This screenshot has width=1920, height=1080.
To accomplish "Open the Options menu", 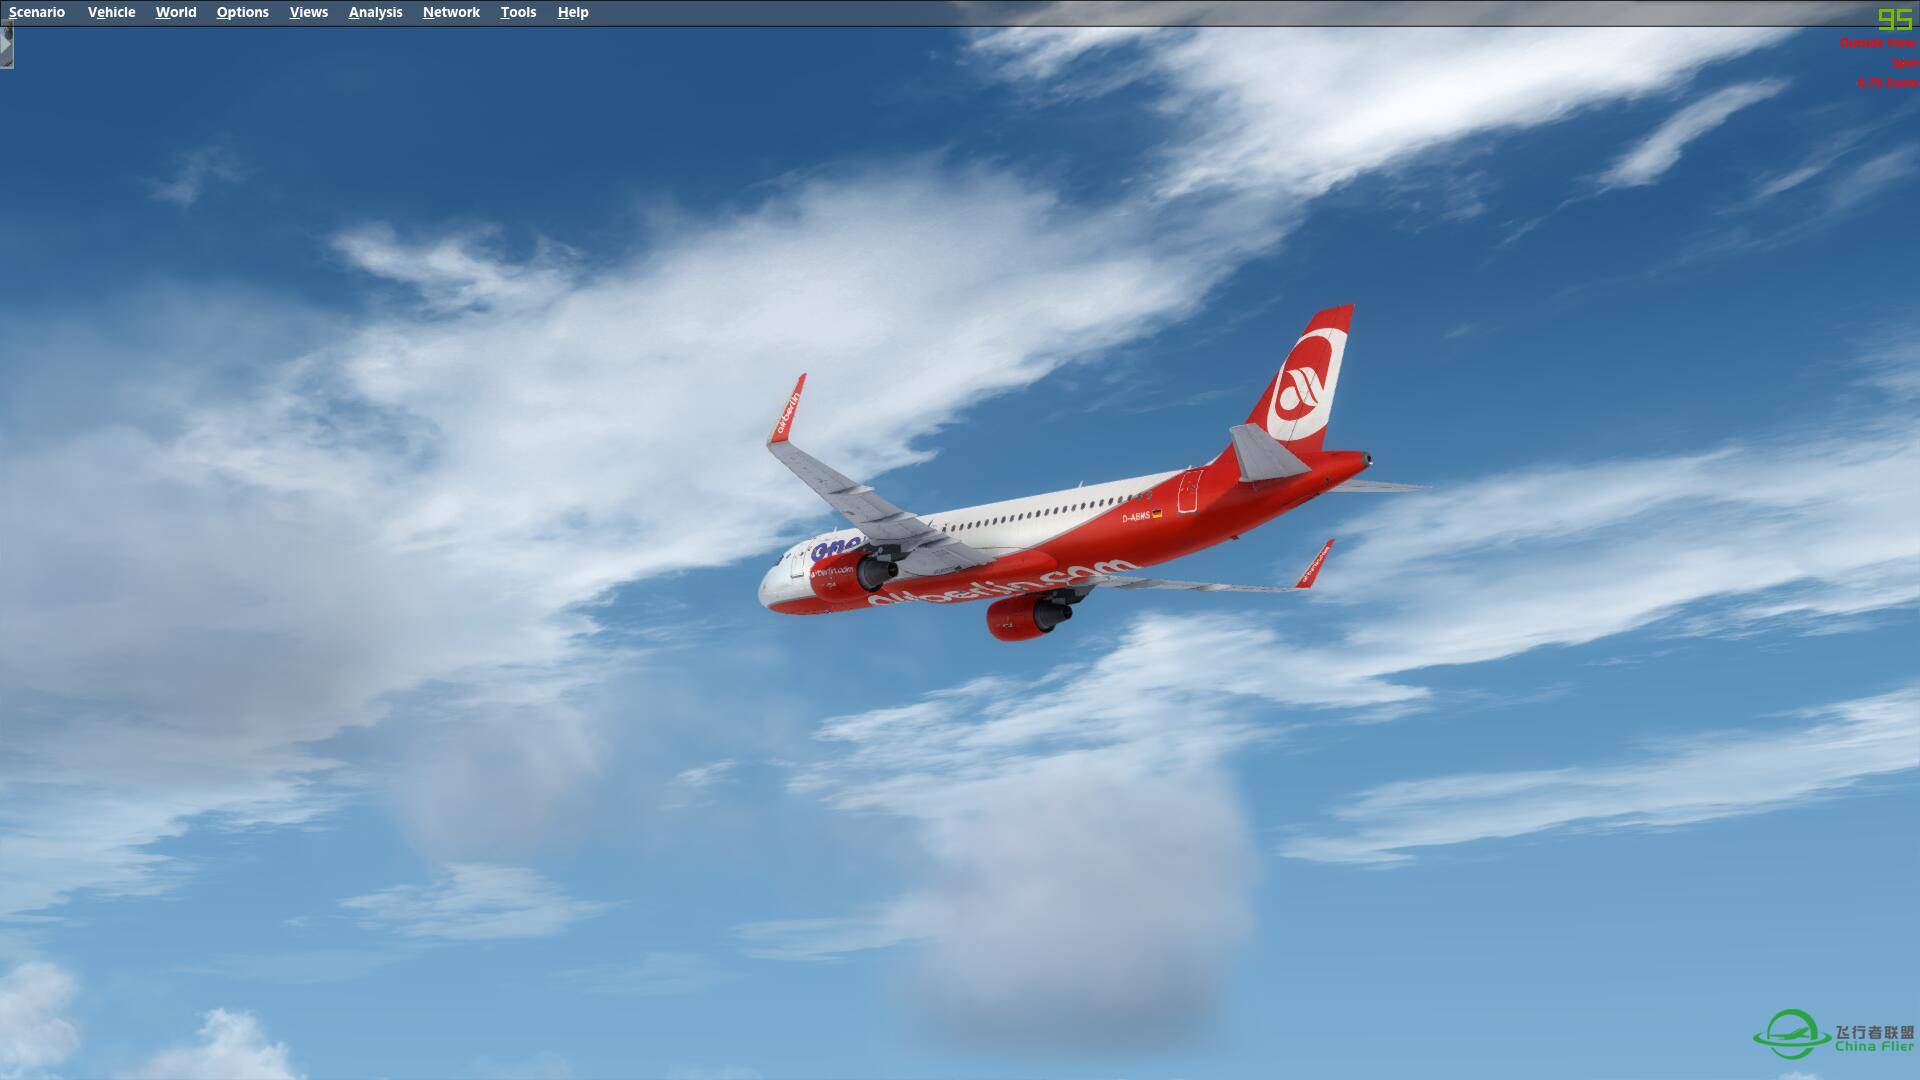I will 243,12.
